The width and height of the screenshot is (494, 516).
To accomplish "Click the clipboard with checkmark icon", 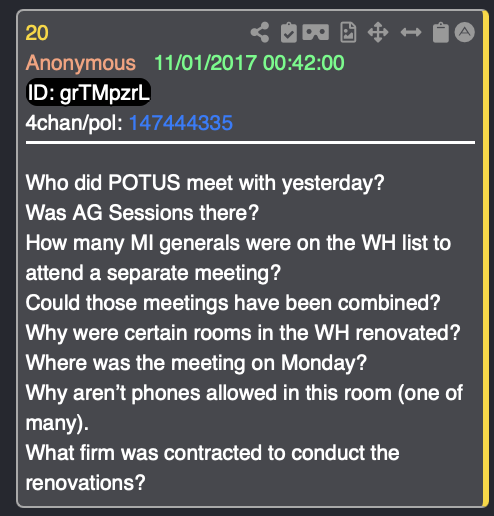I will tap(289, 32).
